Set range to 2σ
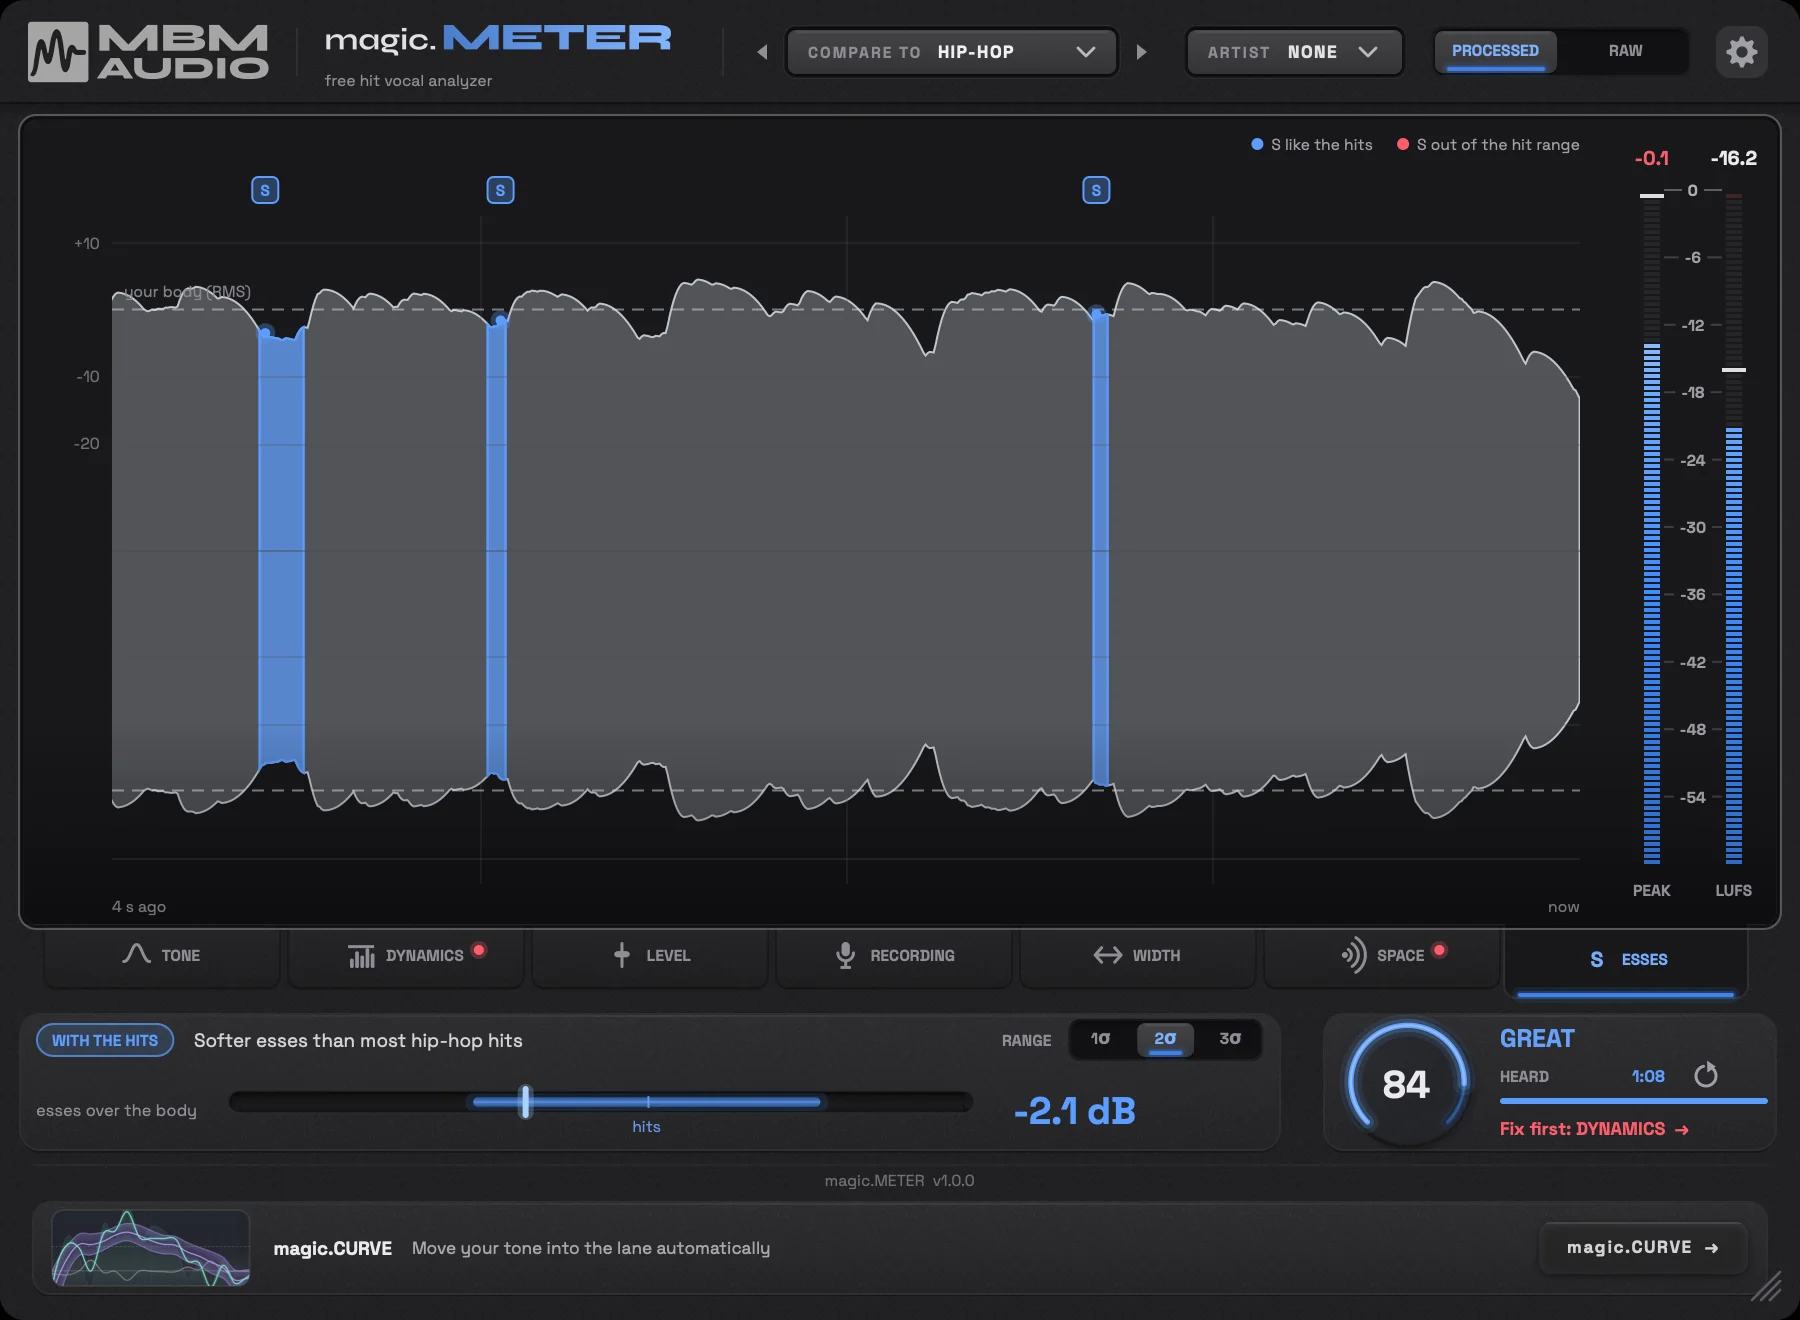 (1165, 1039)
